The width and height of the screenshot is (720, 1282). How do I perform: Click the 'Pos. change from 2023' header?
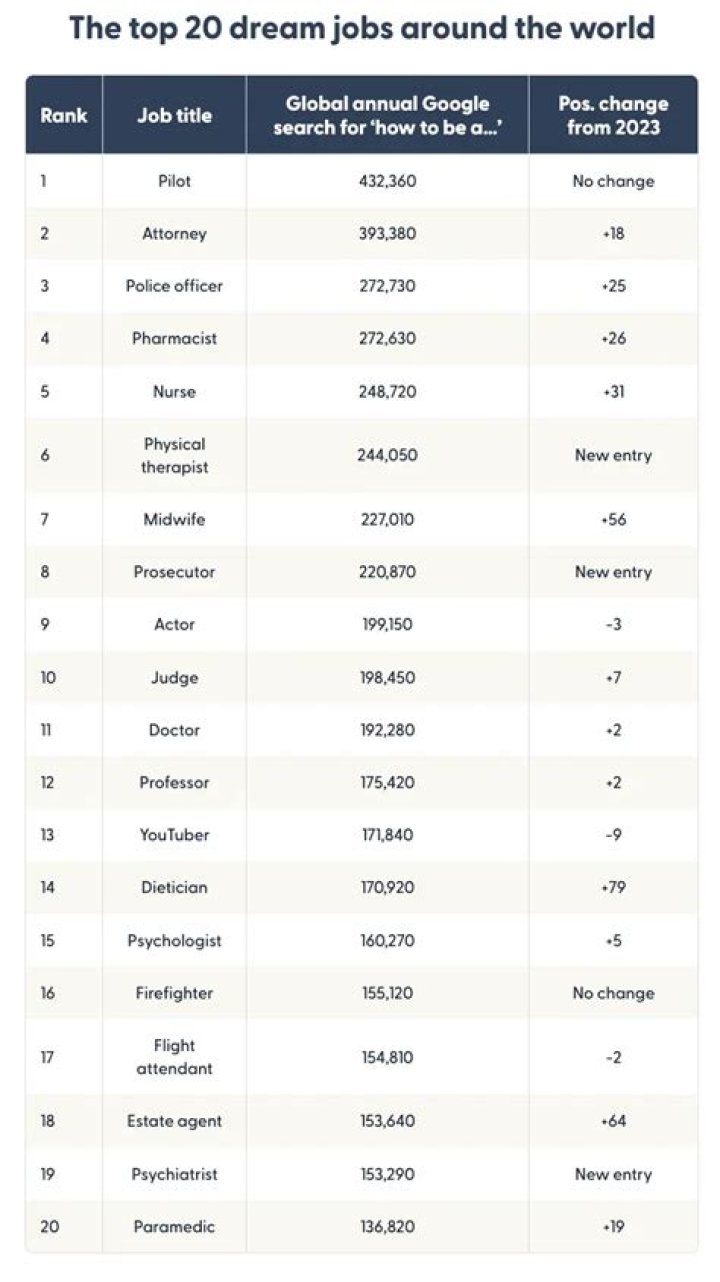tap(613, 116)
